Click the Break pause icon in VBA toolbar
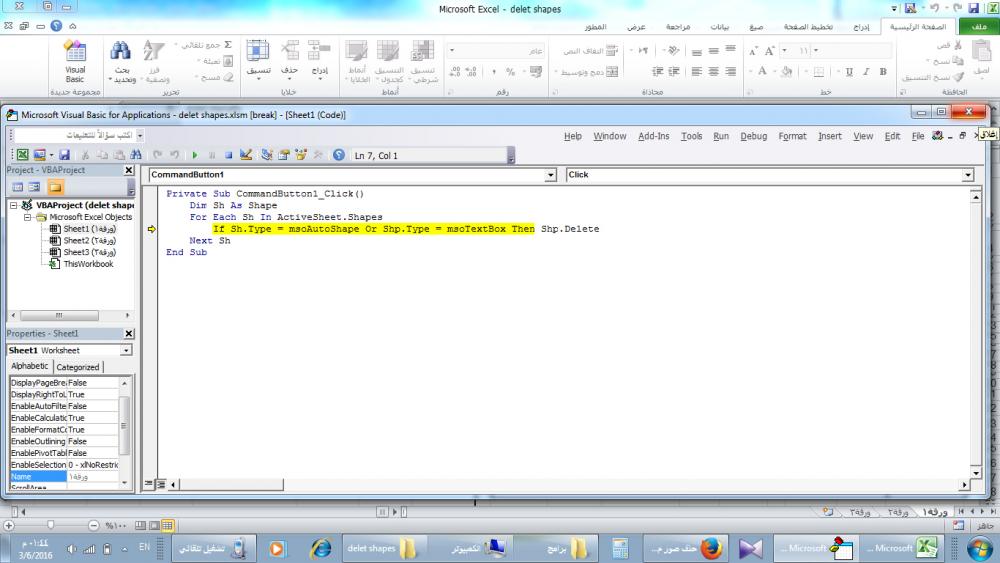 tap(212, 155)
